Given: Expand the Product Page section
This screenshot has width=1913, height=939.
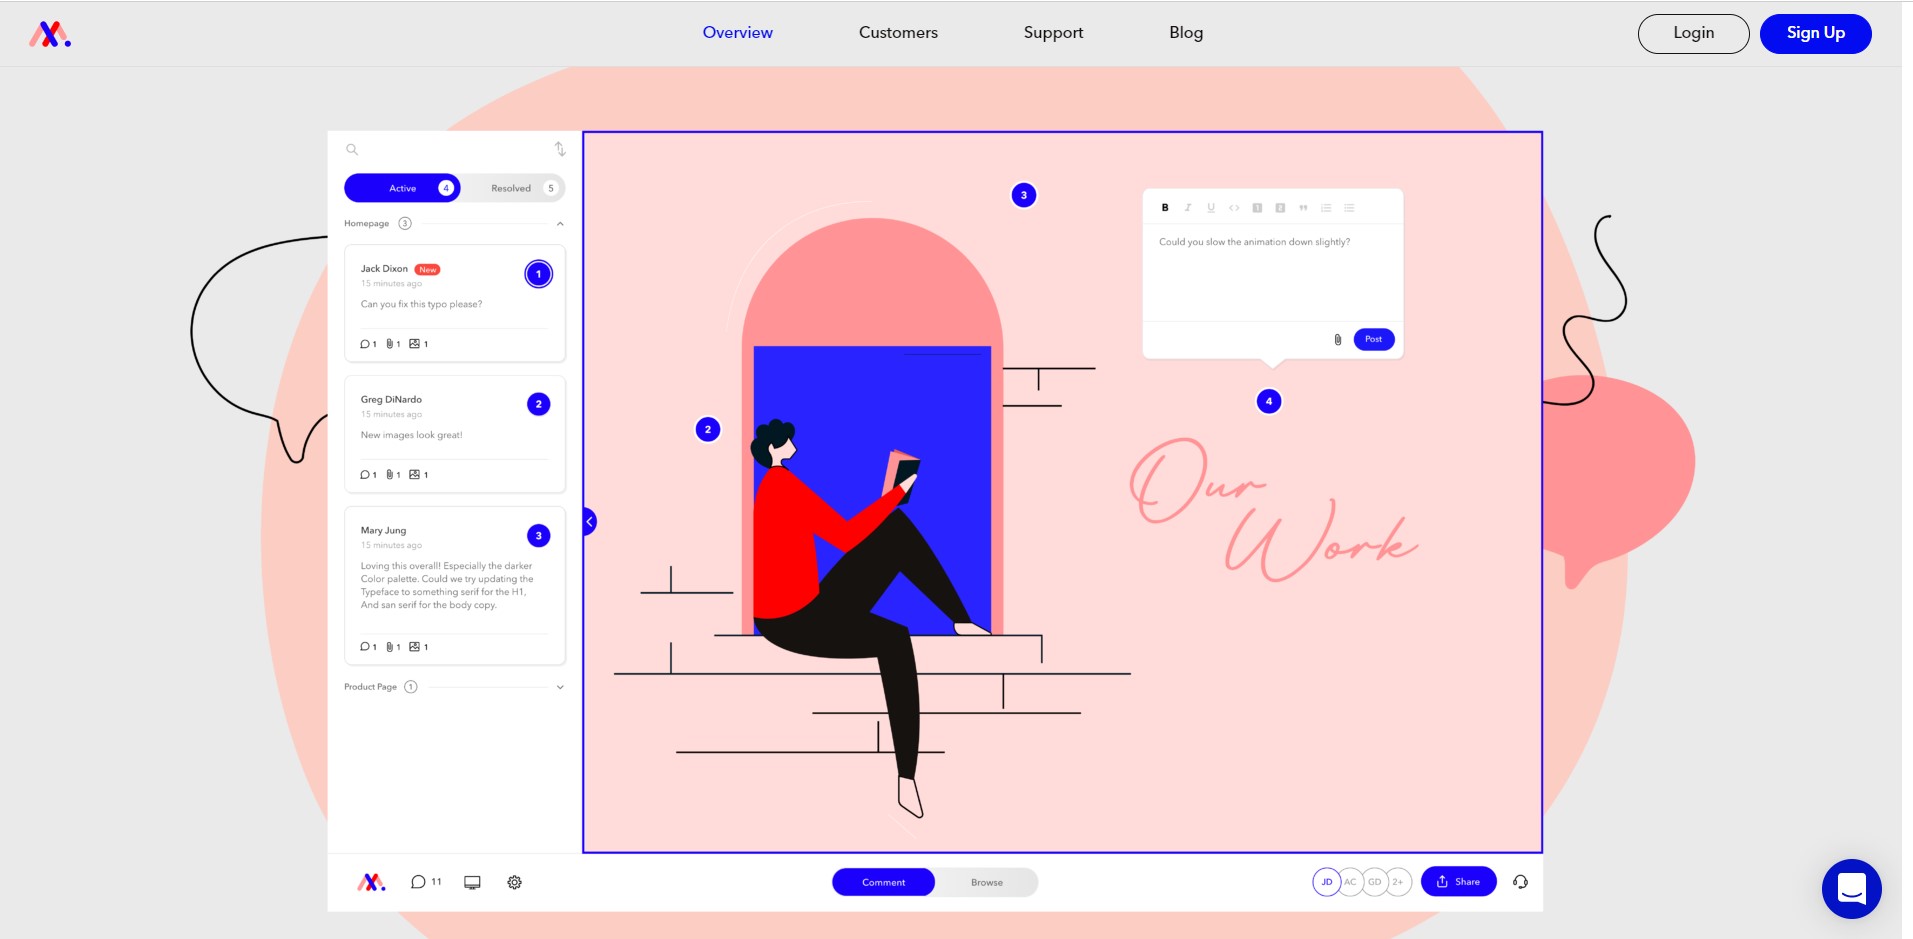Looking at the screenshot, I should click(x=560, y=687).
